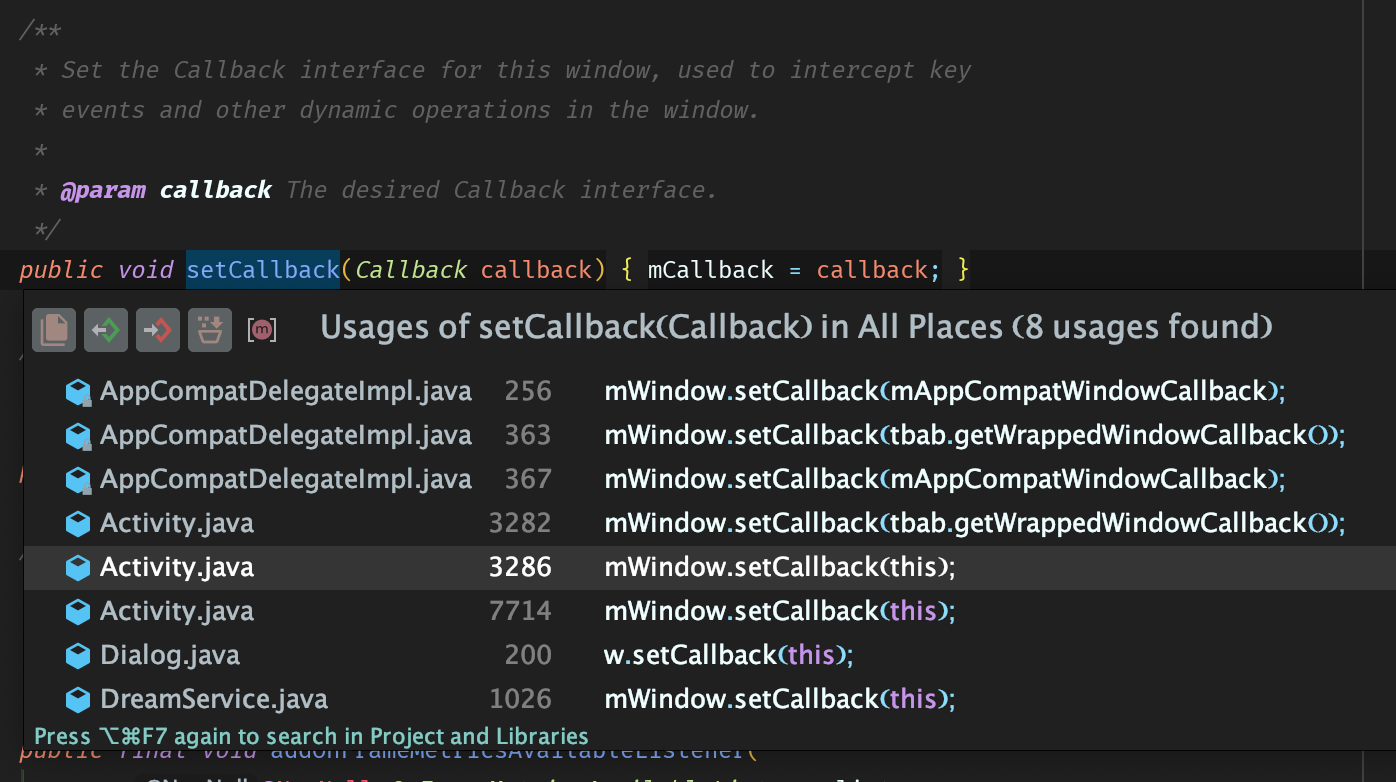Open AppCompatDelegateImpl.java usage at line 256

click(709, 391)
